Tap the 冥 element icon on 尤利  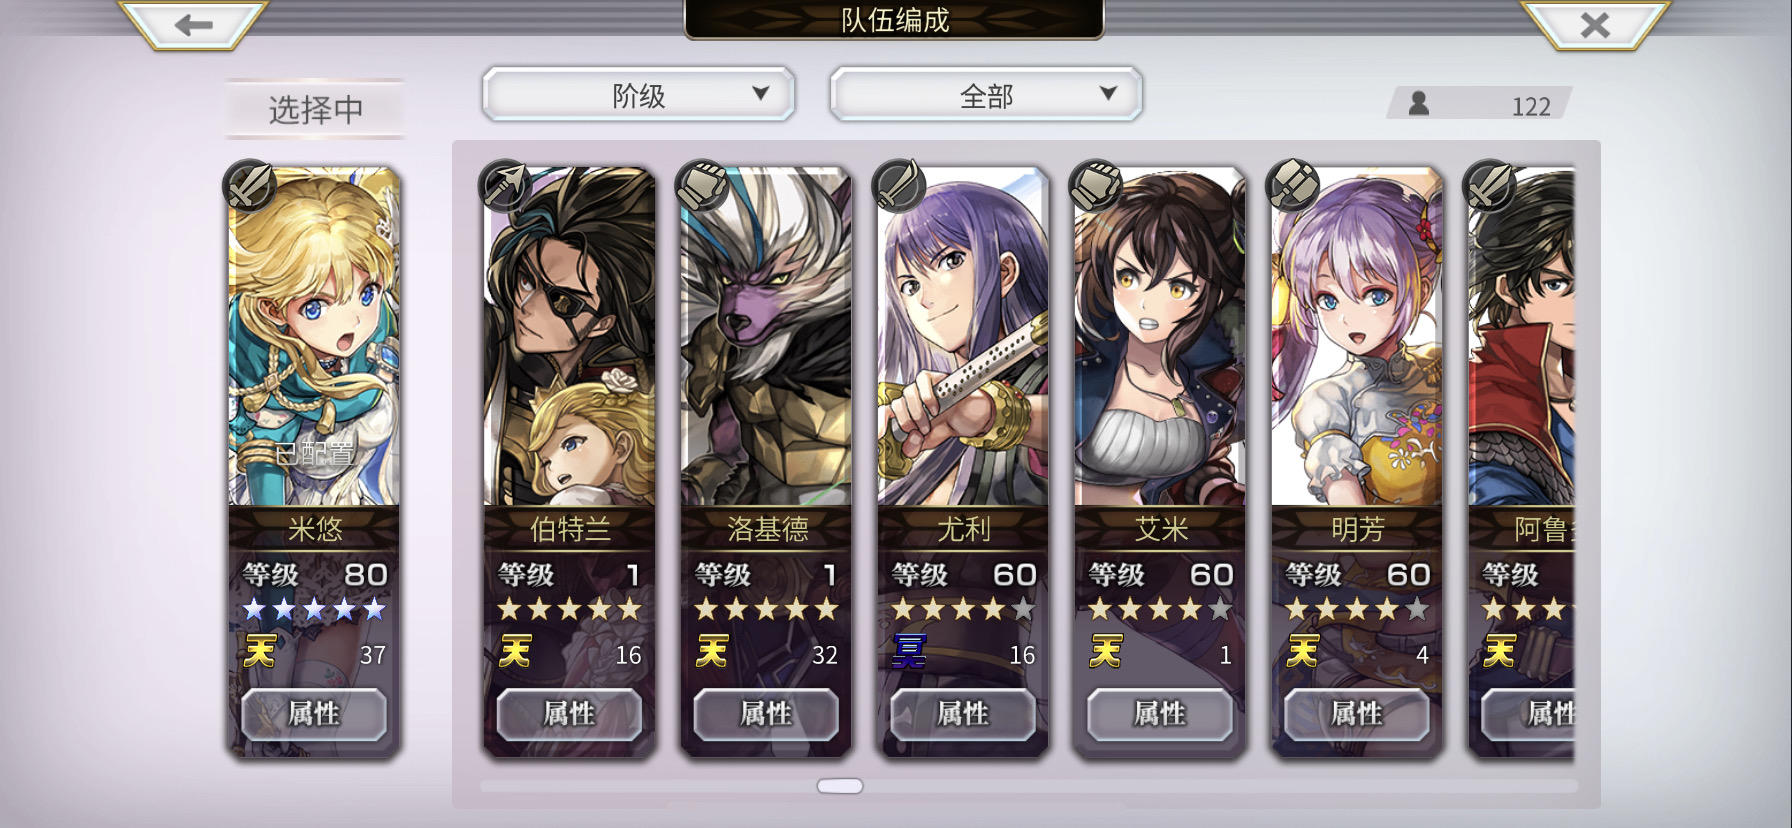coord(909,653)
